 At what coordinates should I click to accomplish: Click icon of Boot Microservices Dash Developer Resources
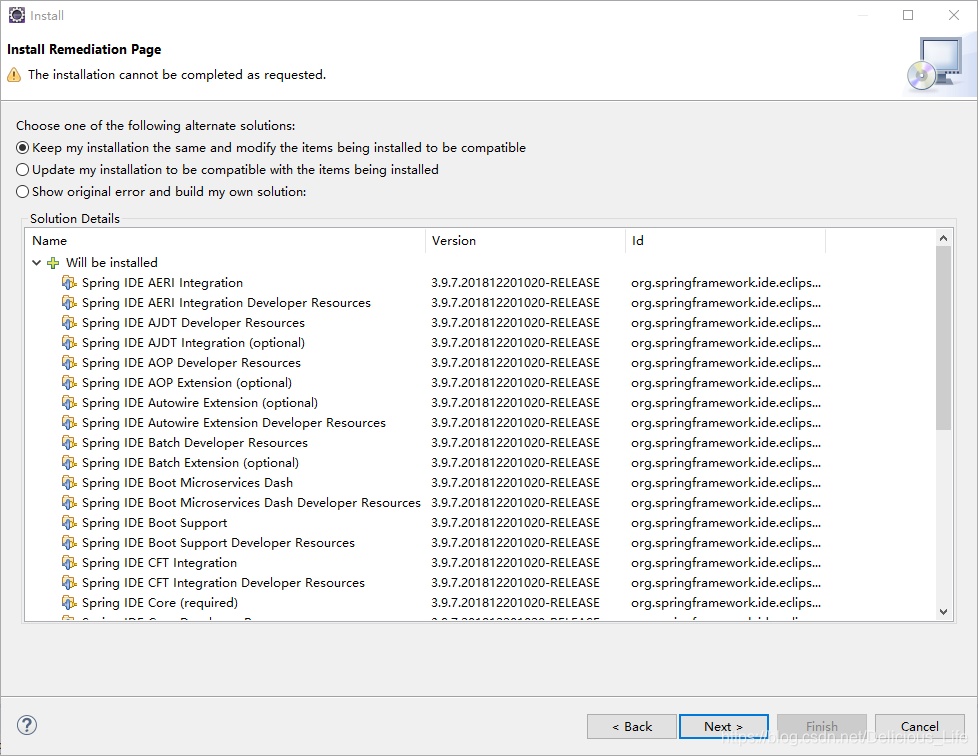[x=69, y=502]
